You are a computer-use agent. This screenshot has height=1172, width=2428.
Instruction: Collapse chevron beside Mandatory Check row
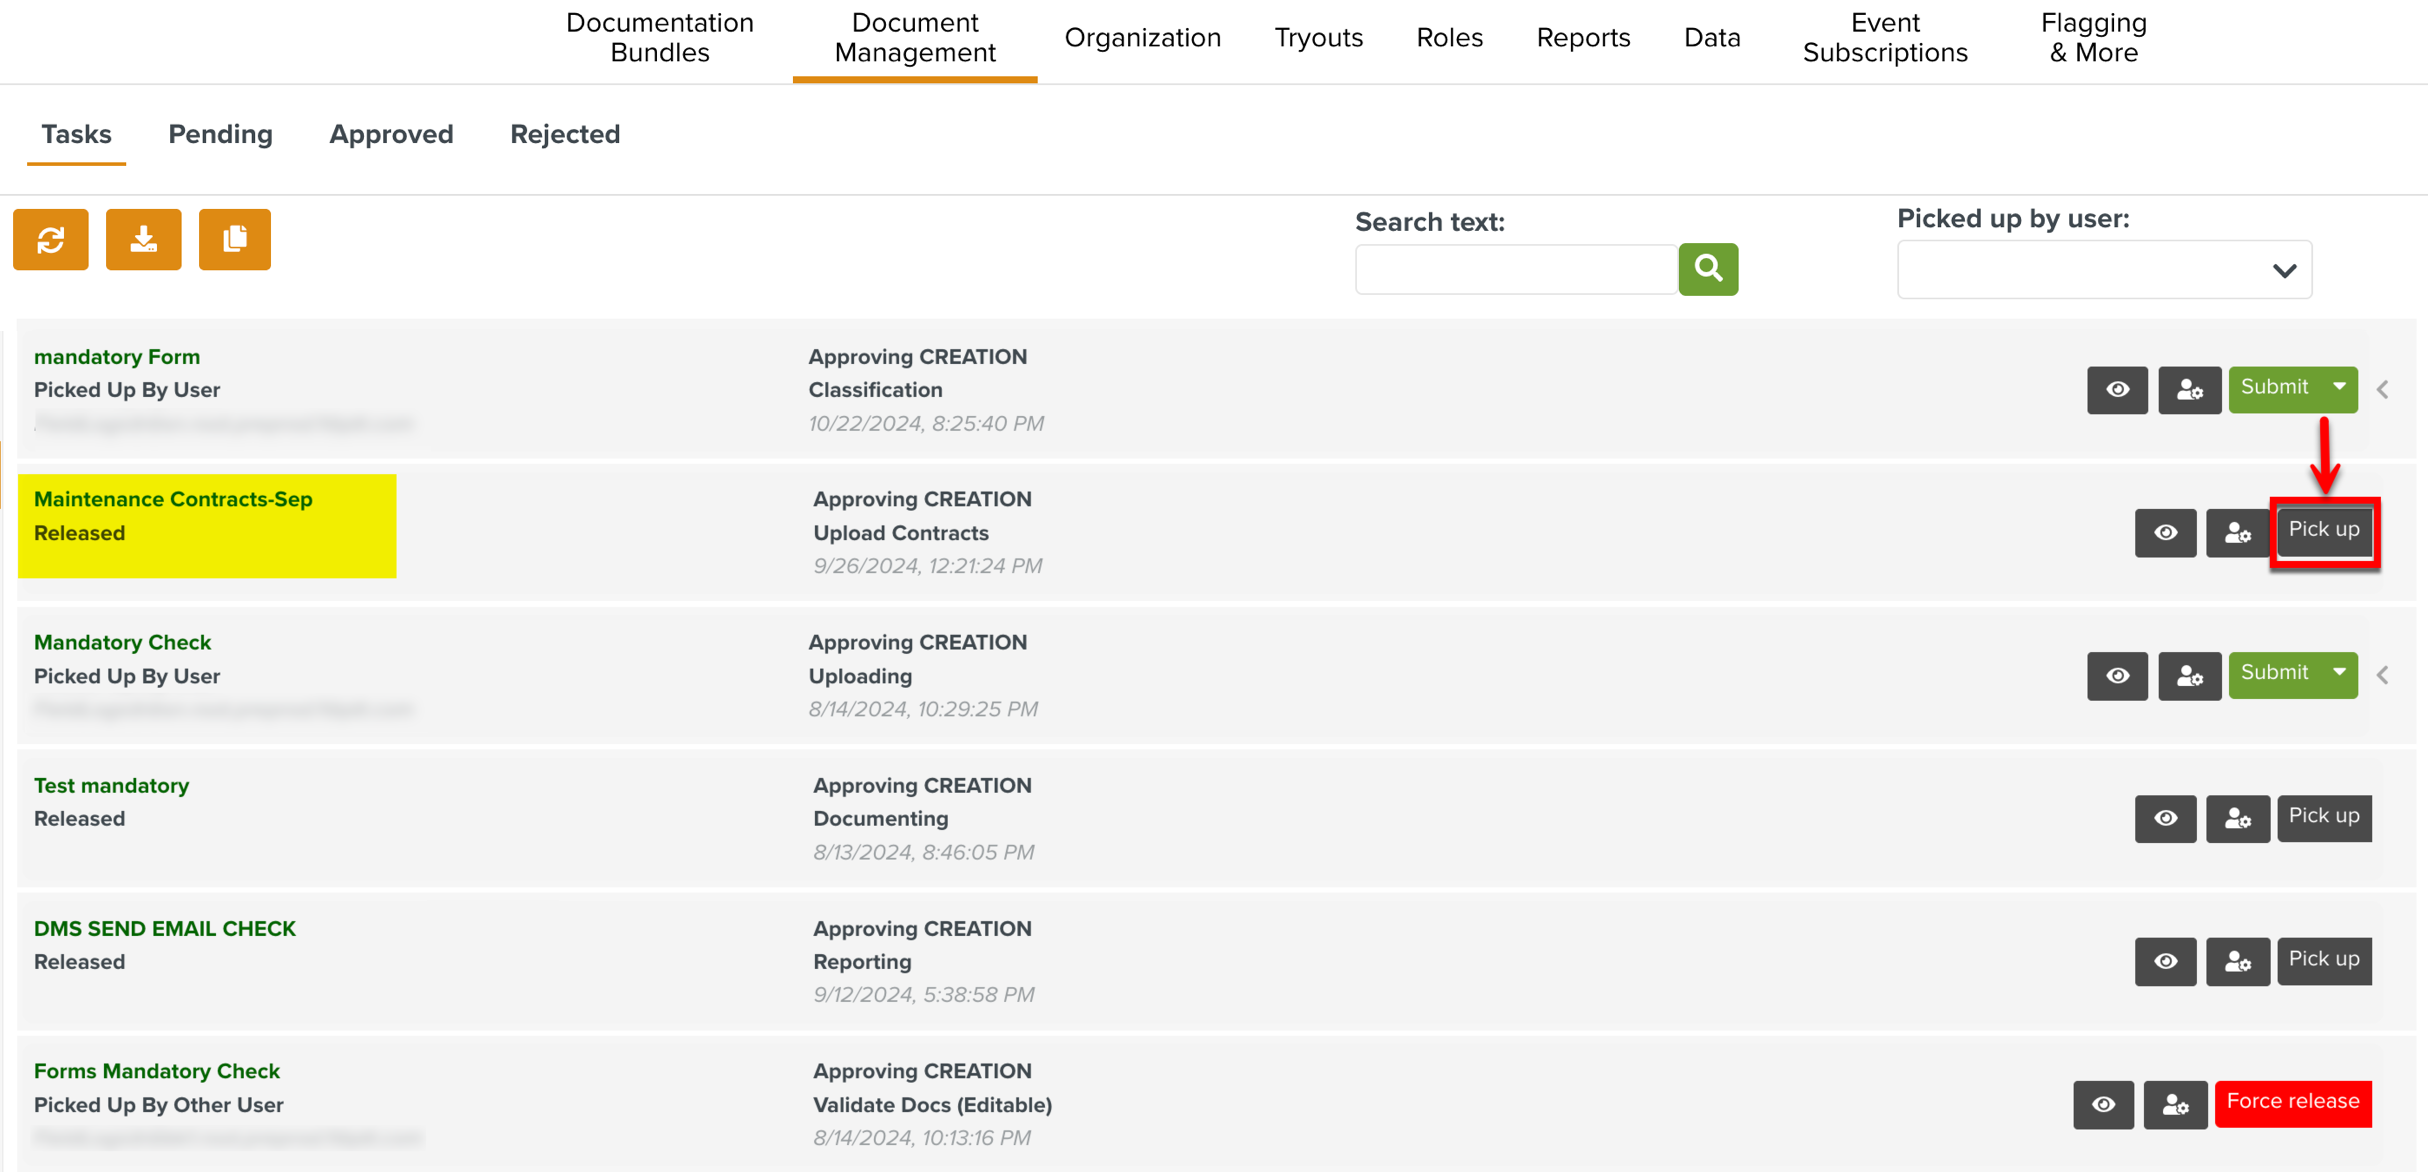[2383, 676]
